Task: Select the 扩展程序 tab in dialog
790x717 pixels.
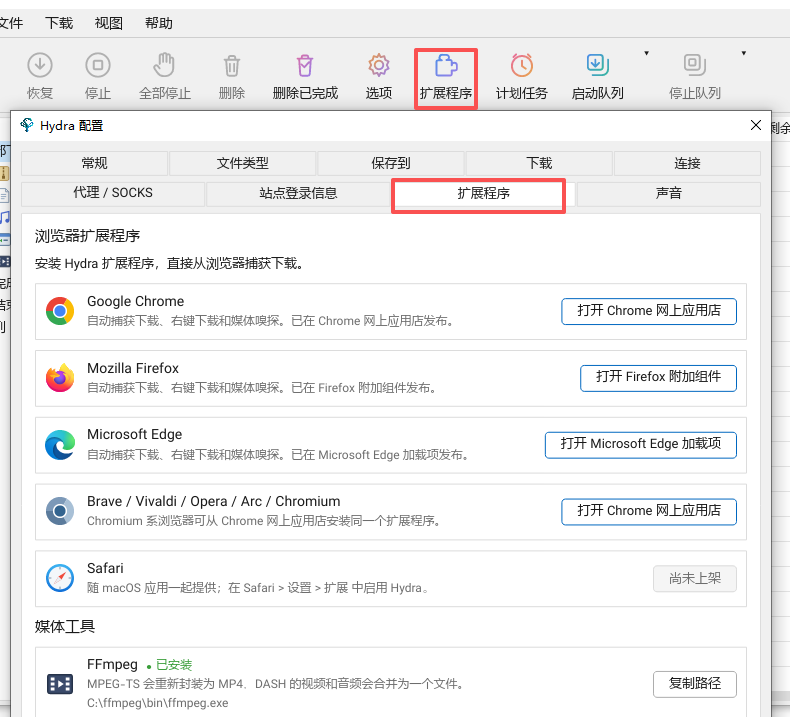Action: click(x=483, y=193)
